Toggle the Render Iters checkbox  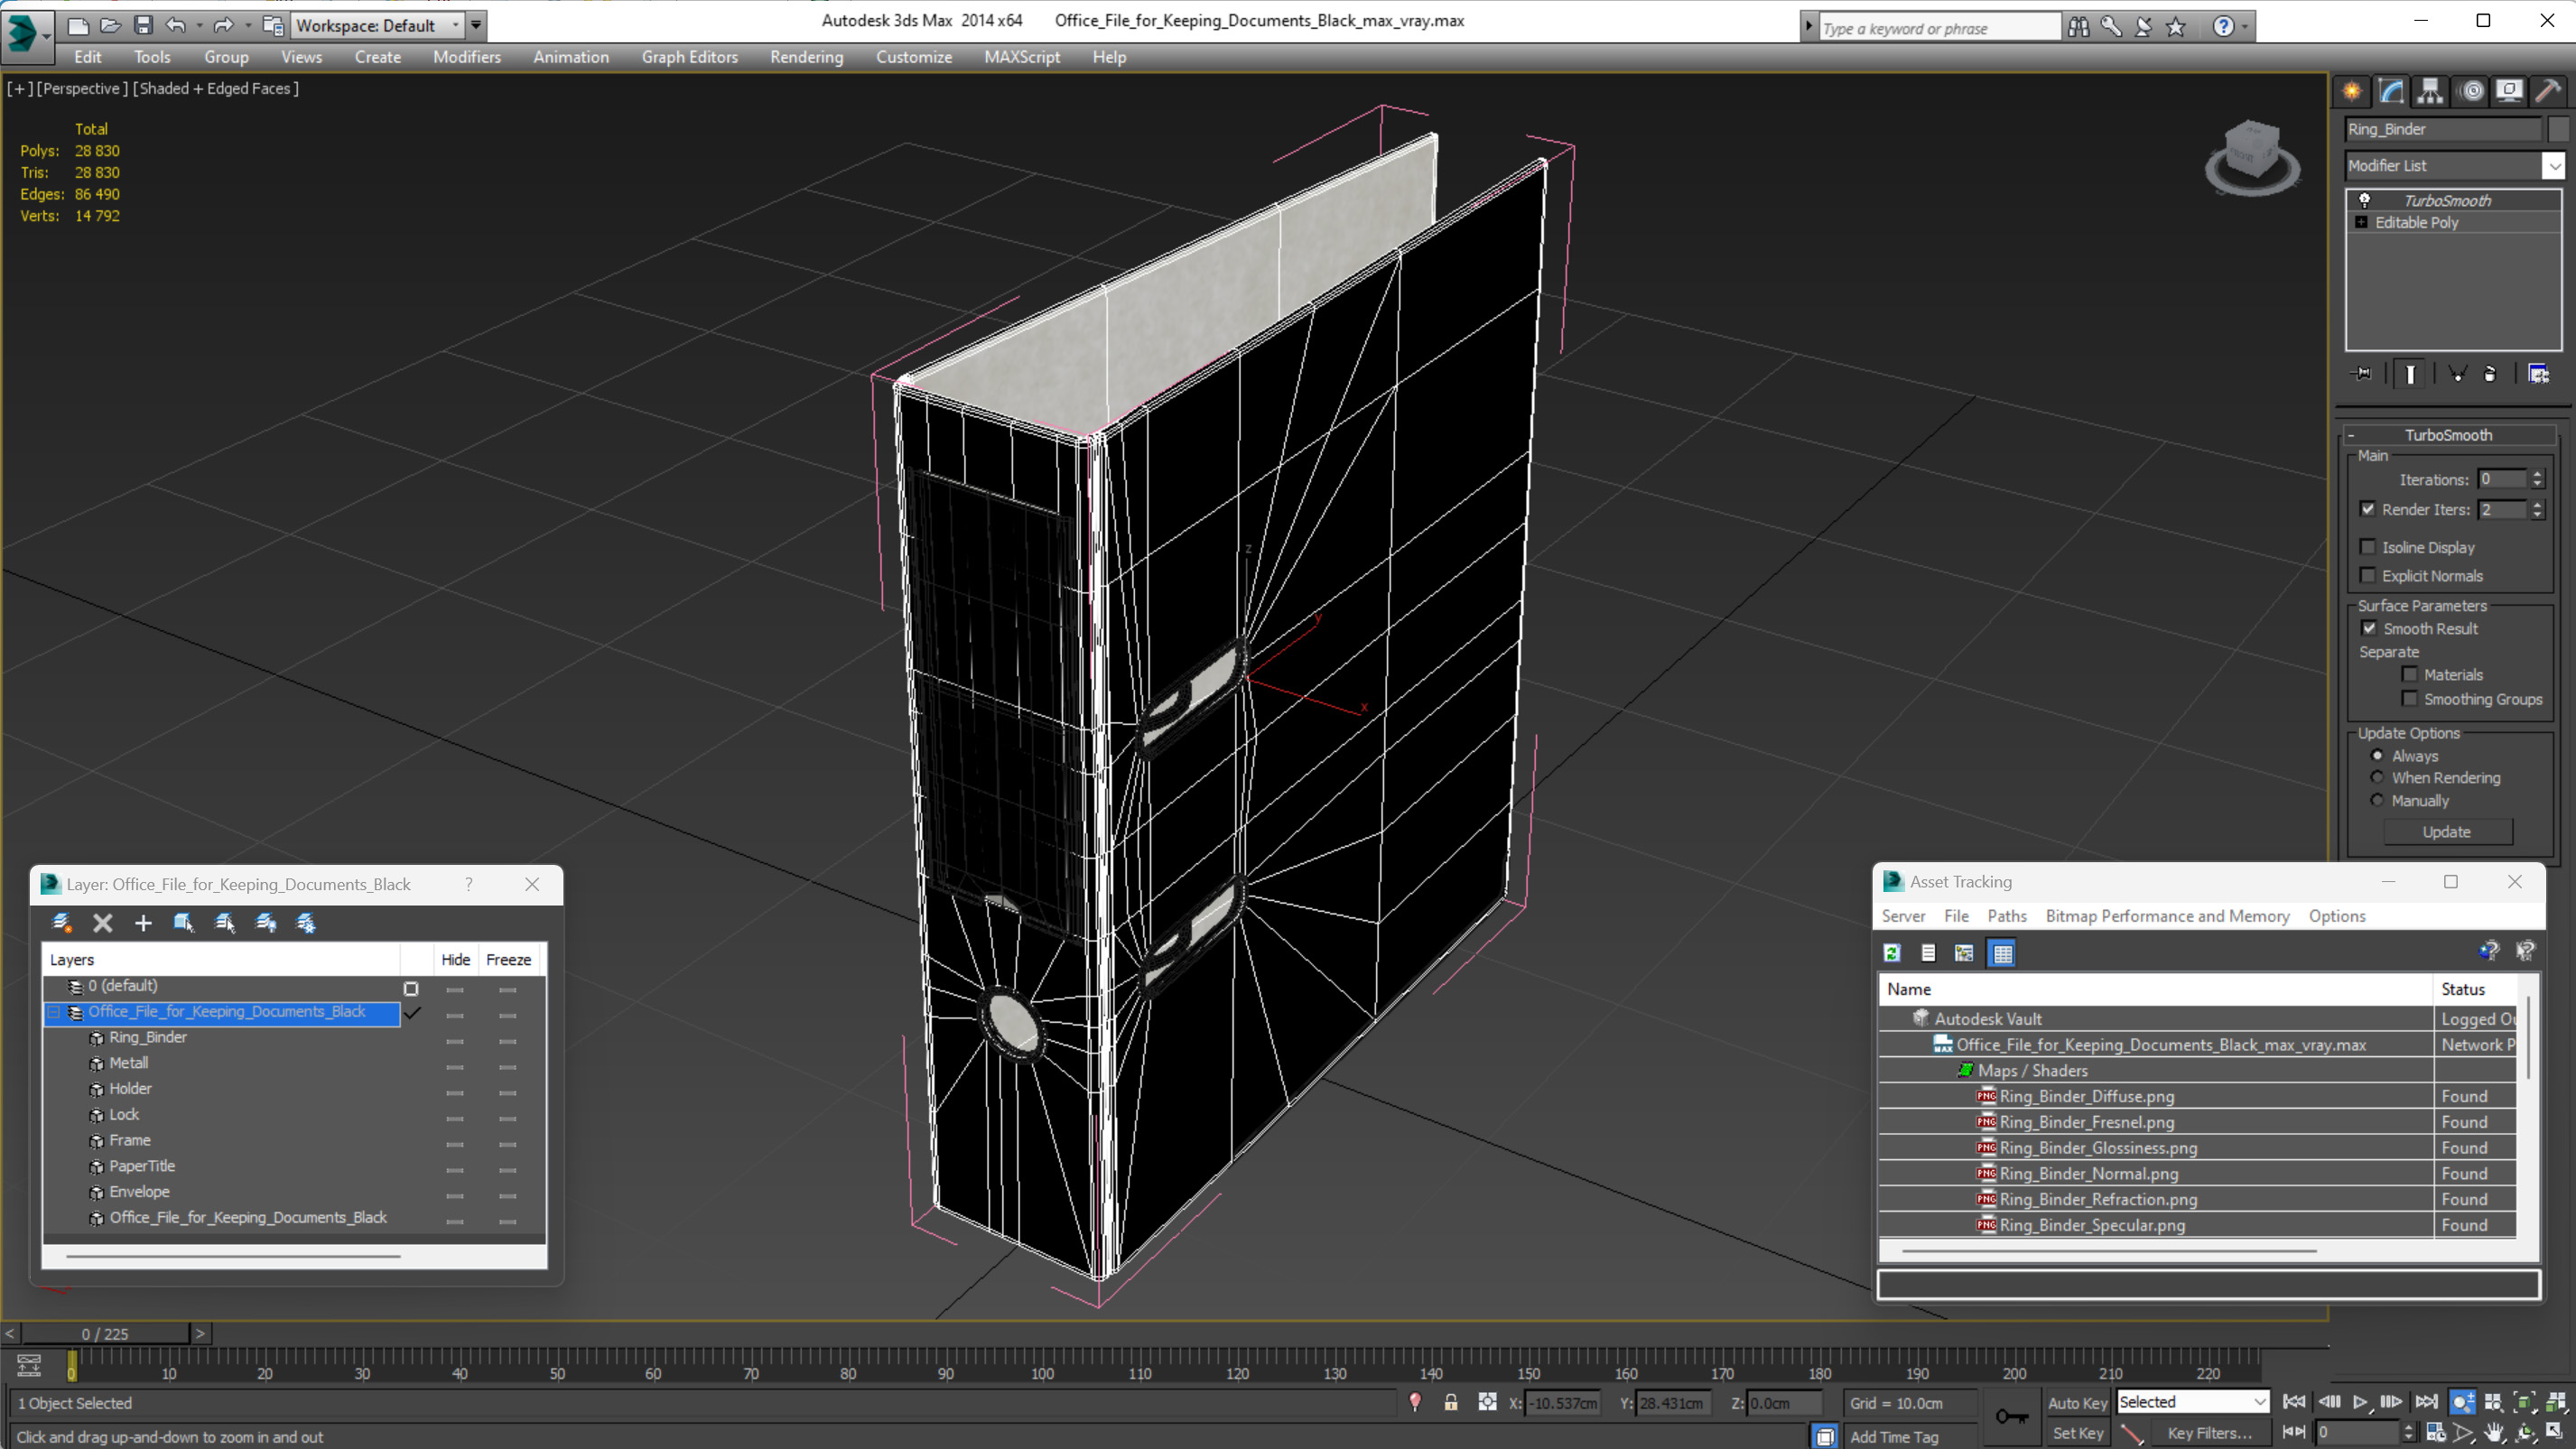[x=2368, y=509]
